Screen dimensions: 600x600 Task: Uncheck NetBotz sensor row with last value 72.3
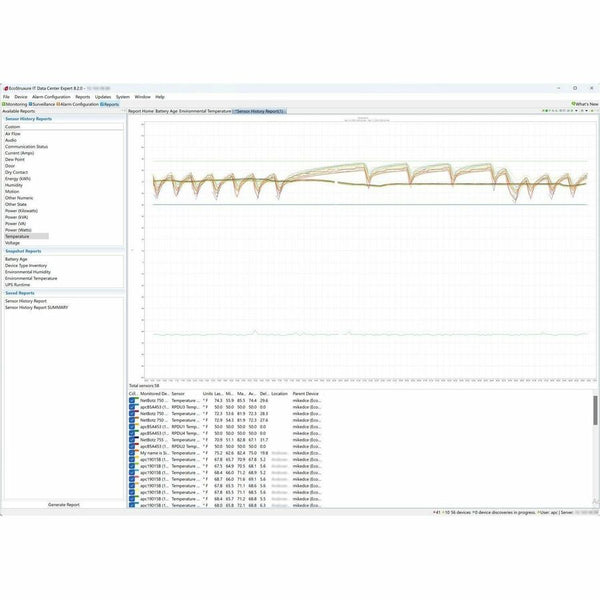(132, 414)
